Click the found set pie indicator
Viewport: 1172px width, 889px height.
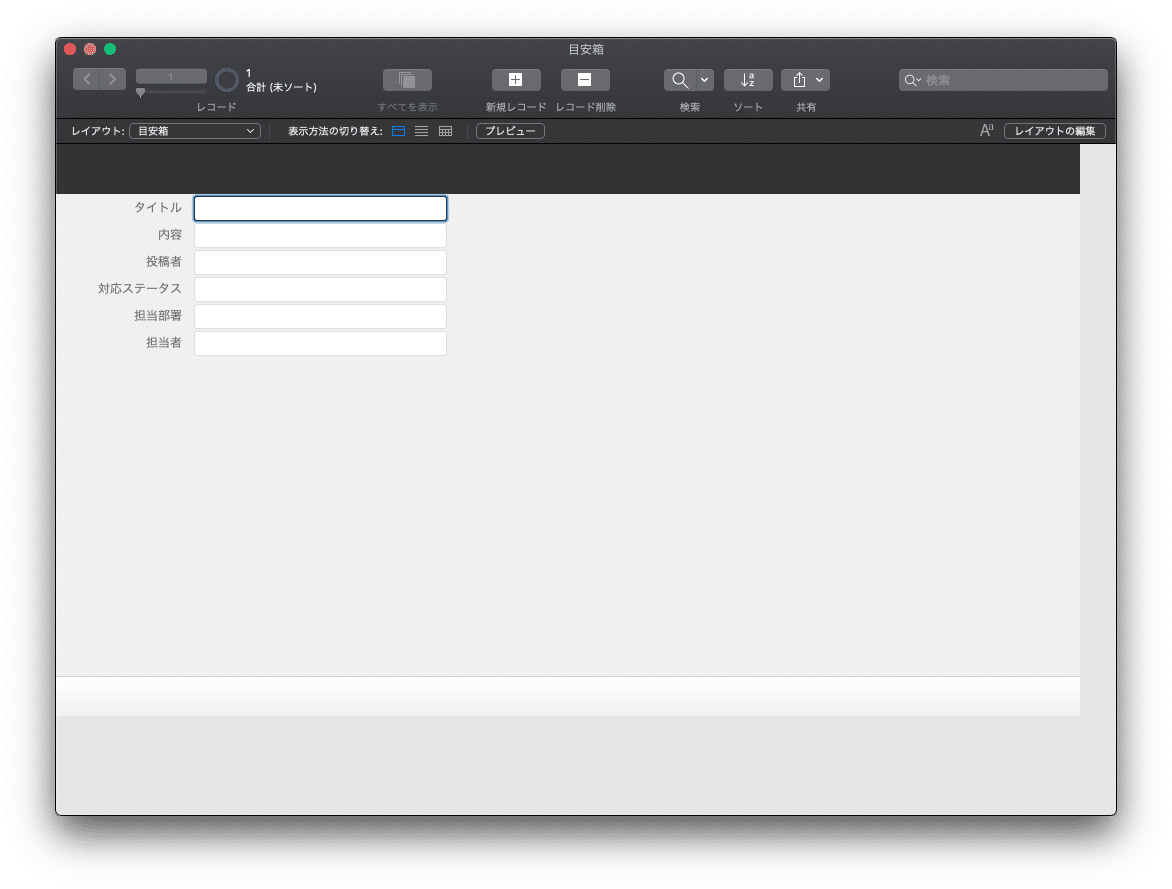226,80
